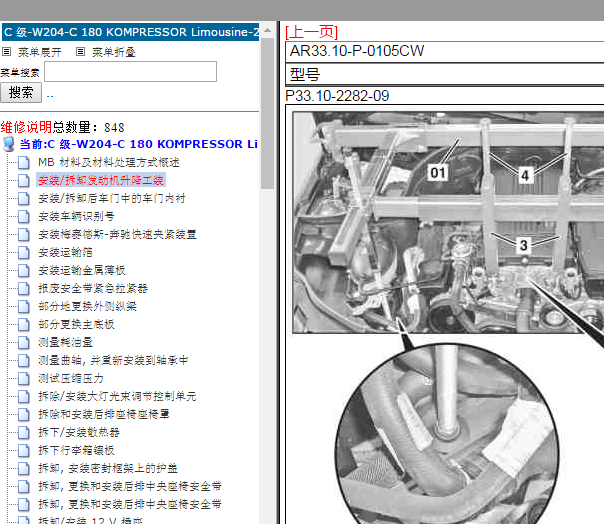Focus the 菜单搜索 search input field
604x524 pixels.
point(131,72)
